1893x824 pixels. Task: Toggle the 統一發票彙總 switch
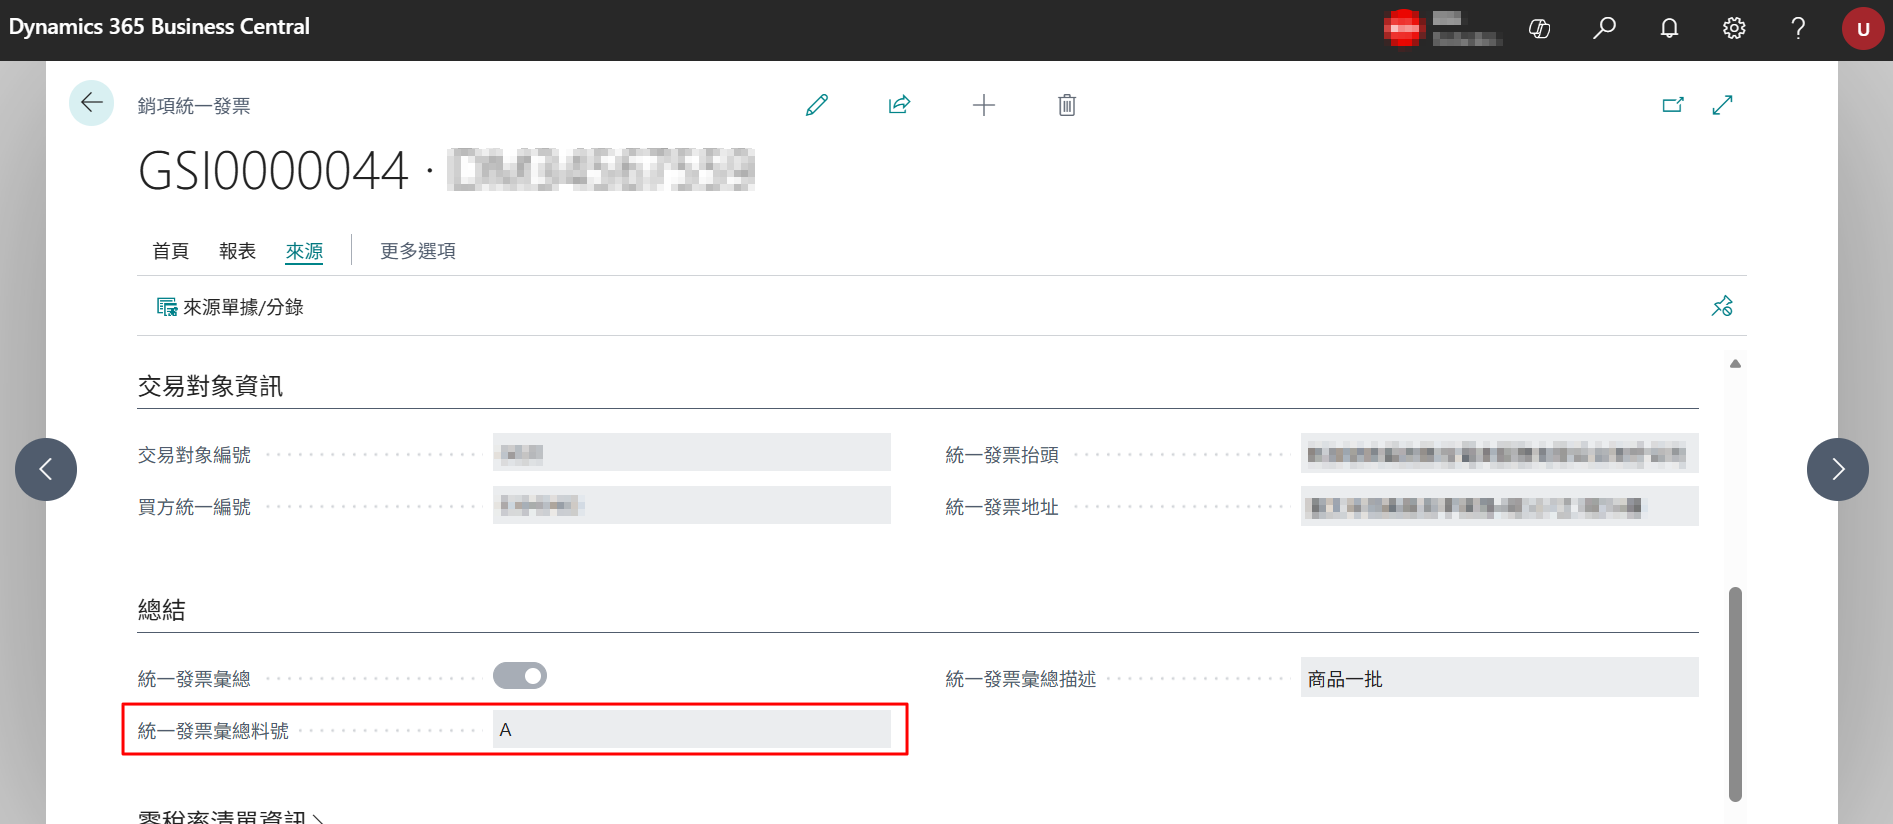pyautogui.click(x=520, y=676)
